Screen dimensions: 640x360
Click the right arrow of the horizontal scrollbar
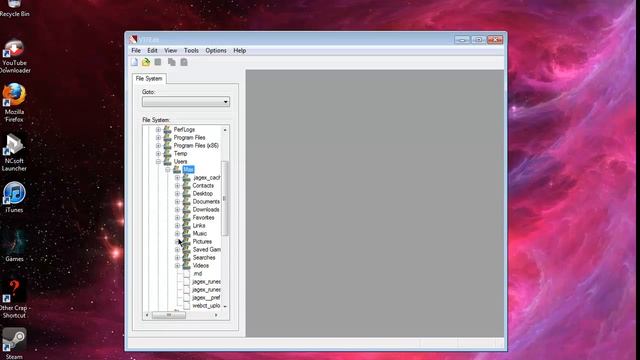(216, 315)
